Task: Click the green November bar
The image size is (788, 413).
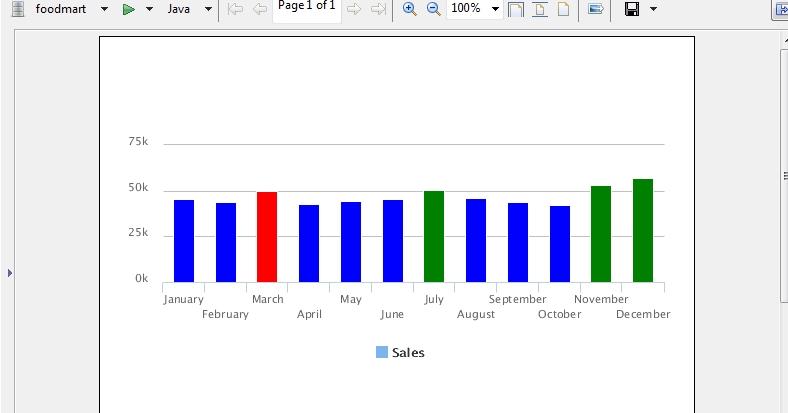Action: tap(601, 234)
